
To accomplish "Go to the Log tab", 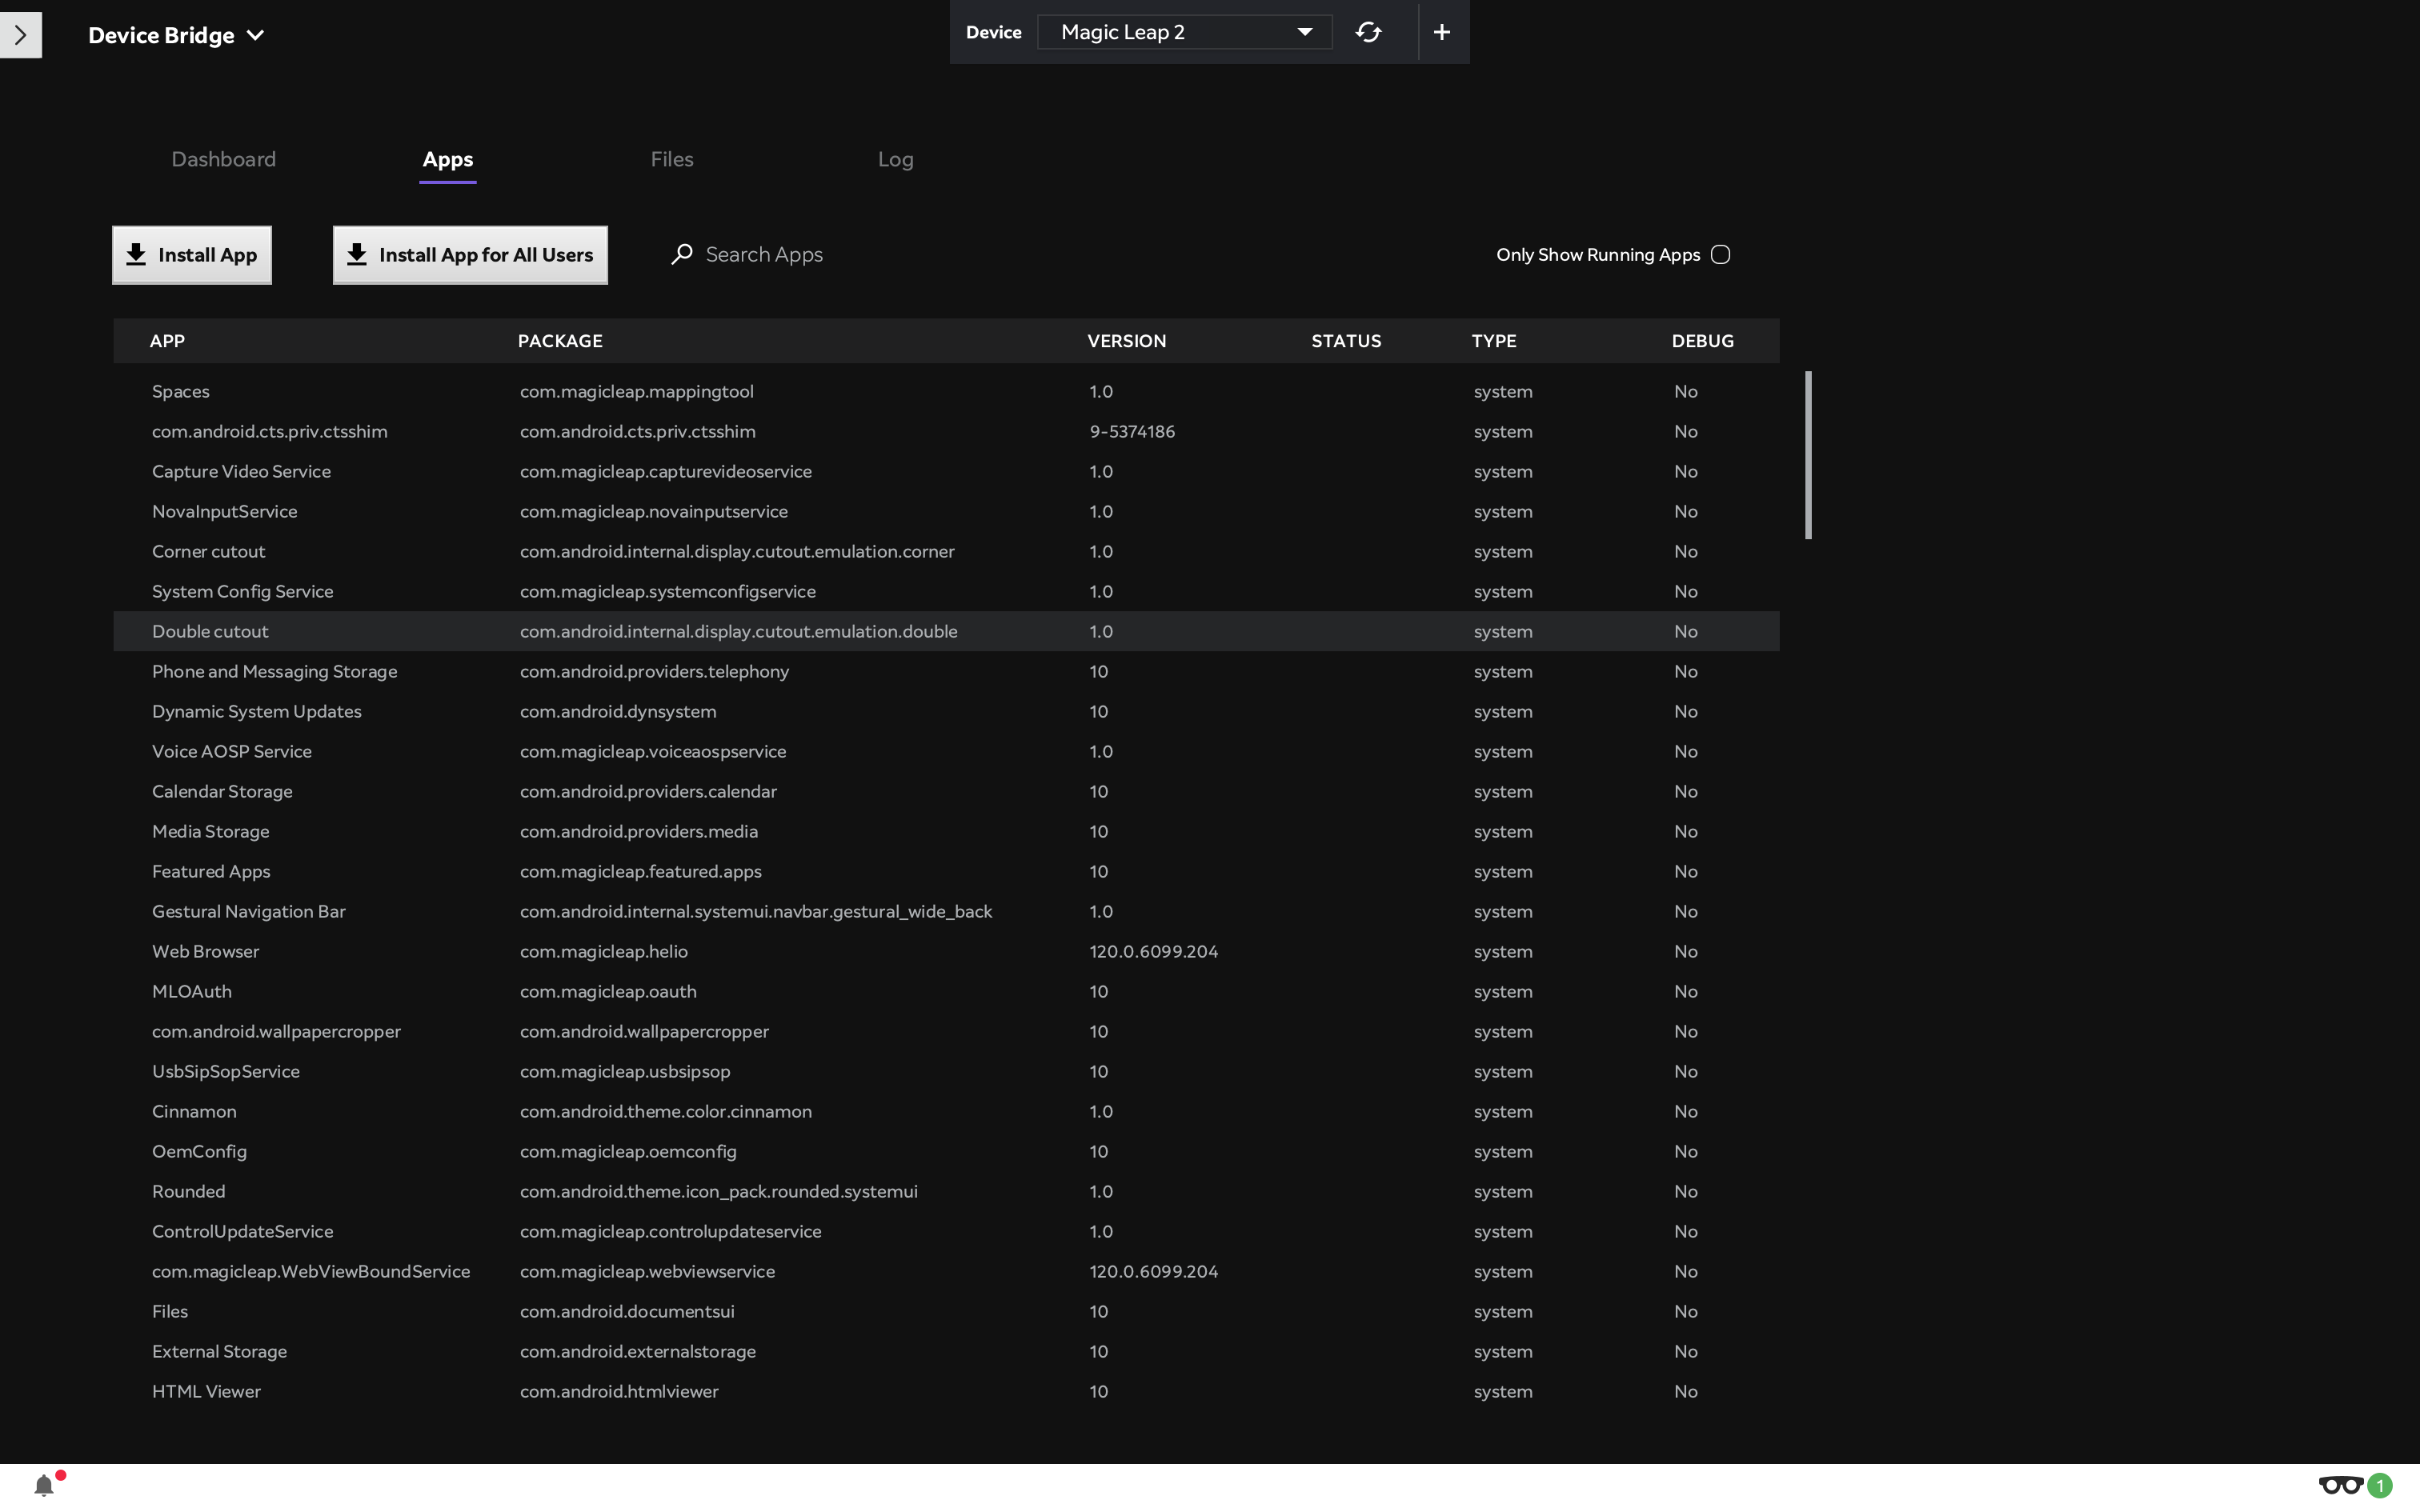I will [x=896, y=159].
